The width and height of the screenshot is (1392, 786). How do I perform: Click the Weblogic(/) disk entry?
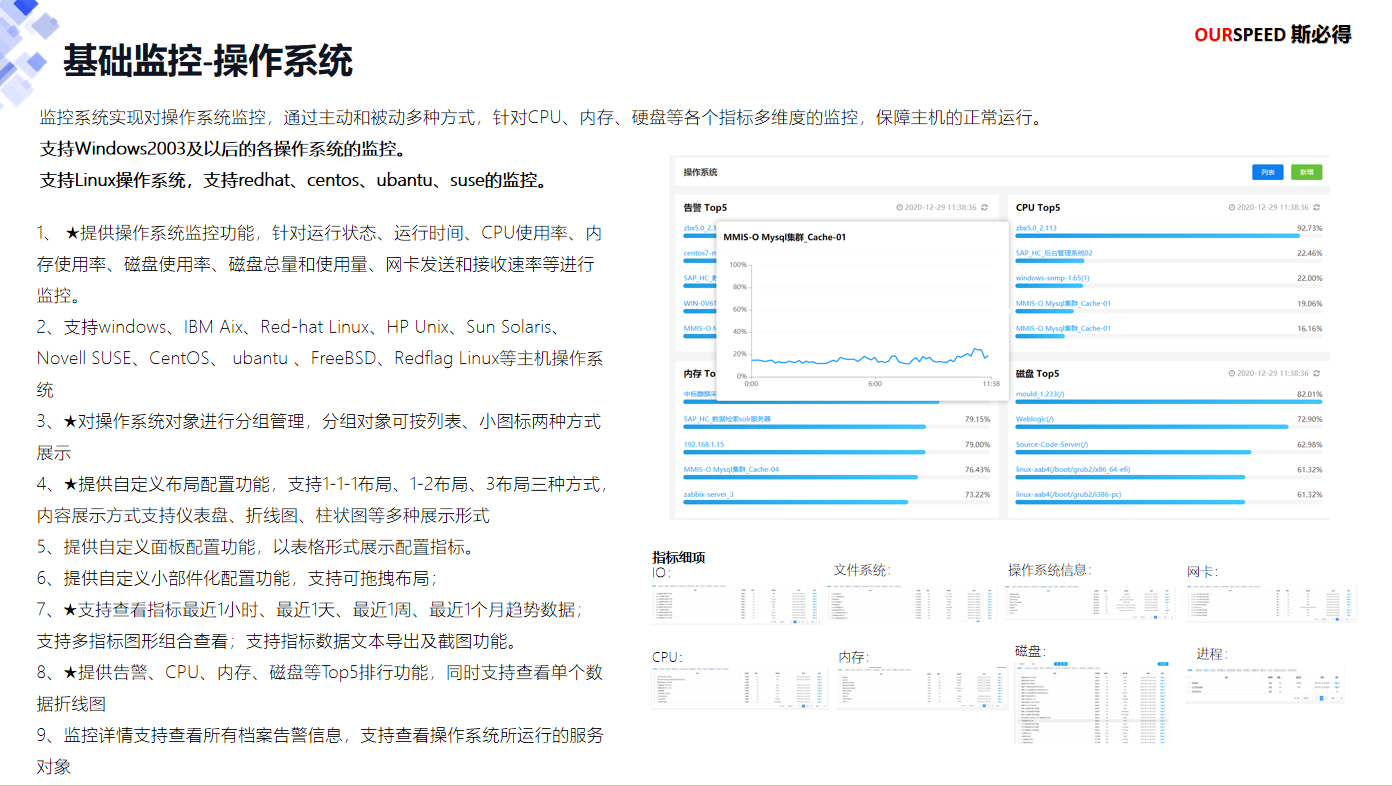coord(1034,419)
